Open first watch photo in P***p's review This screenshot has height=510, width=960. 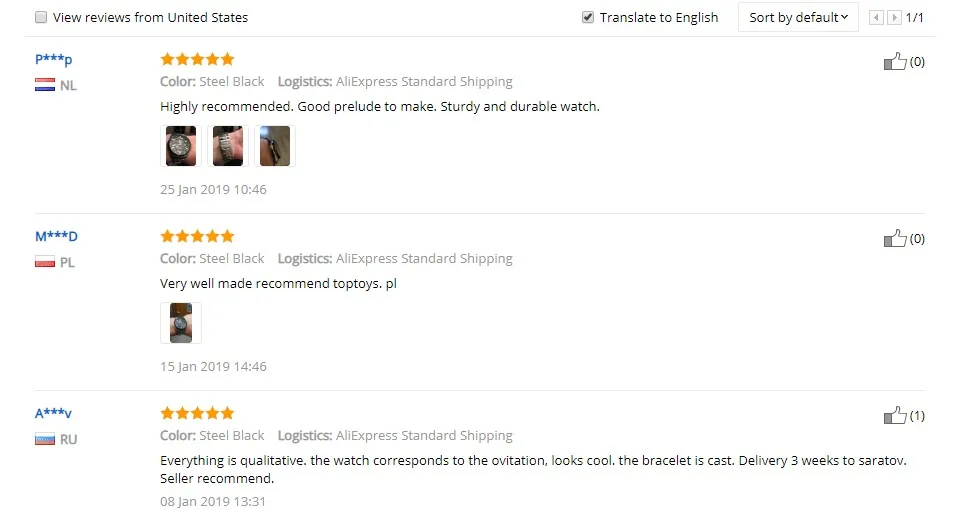tap(181, 146)
